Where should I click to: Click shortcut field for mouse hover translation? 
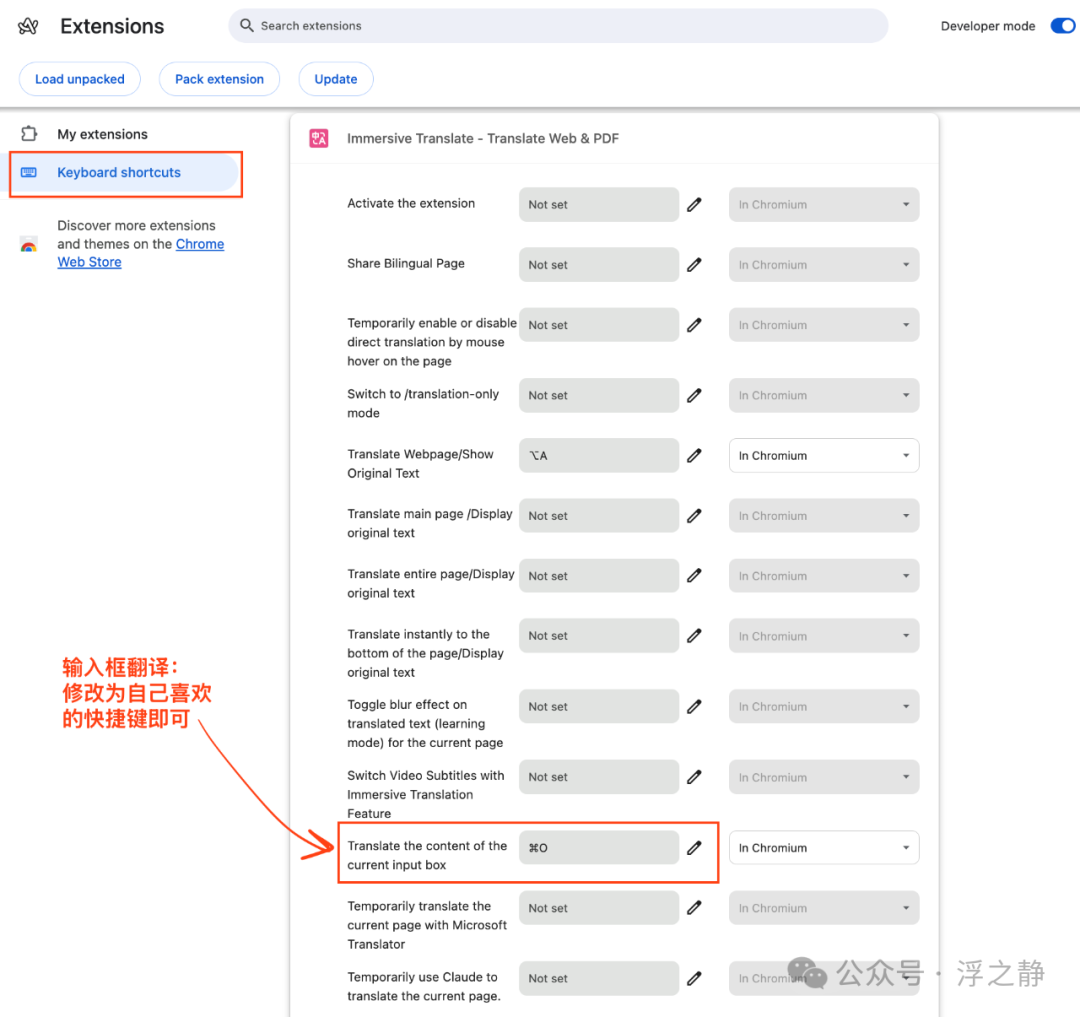(x=599, y=325)
